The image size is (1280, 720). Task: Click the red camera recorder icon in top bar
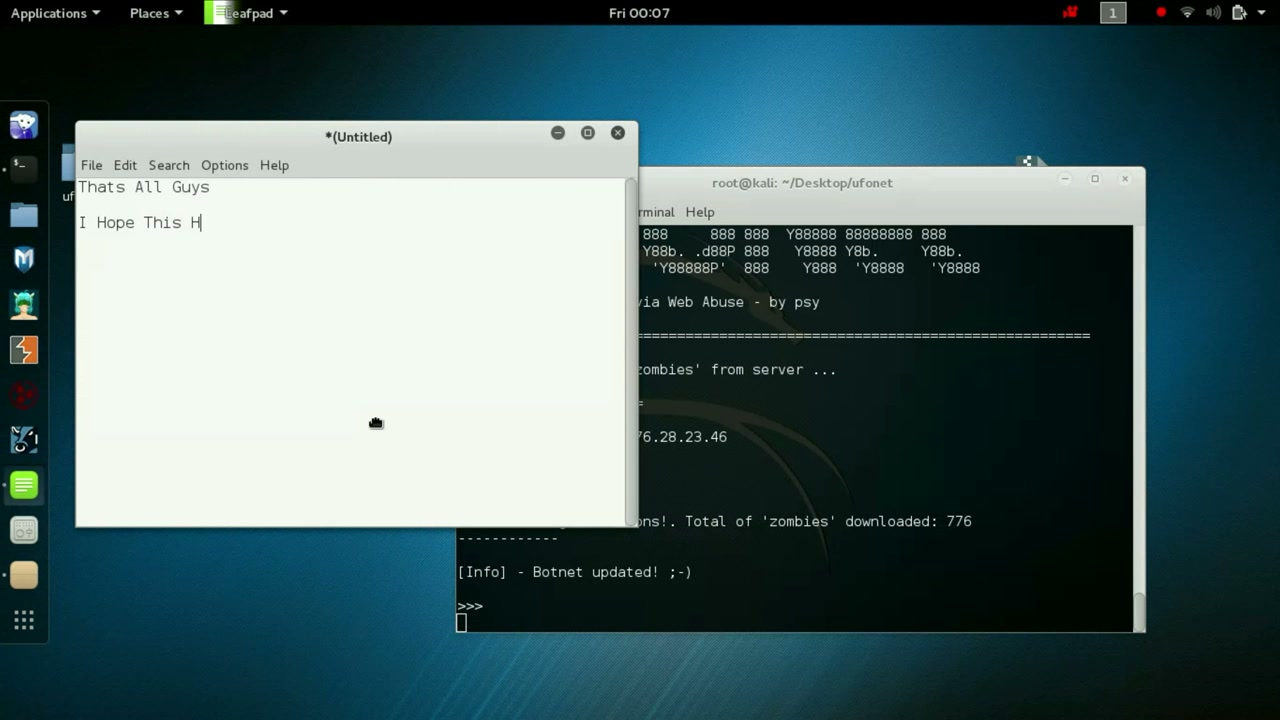pos(1071,13)
